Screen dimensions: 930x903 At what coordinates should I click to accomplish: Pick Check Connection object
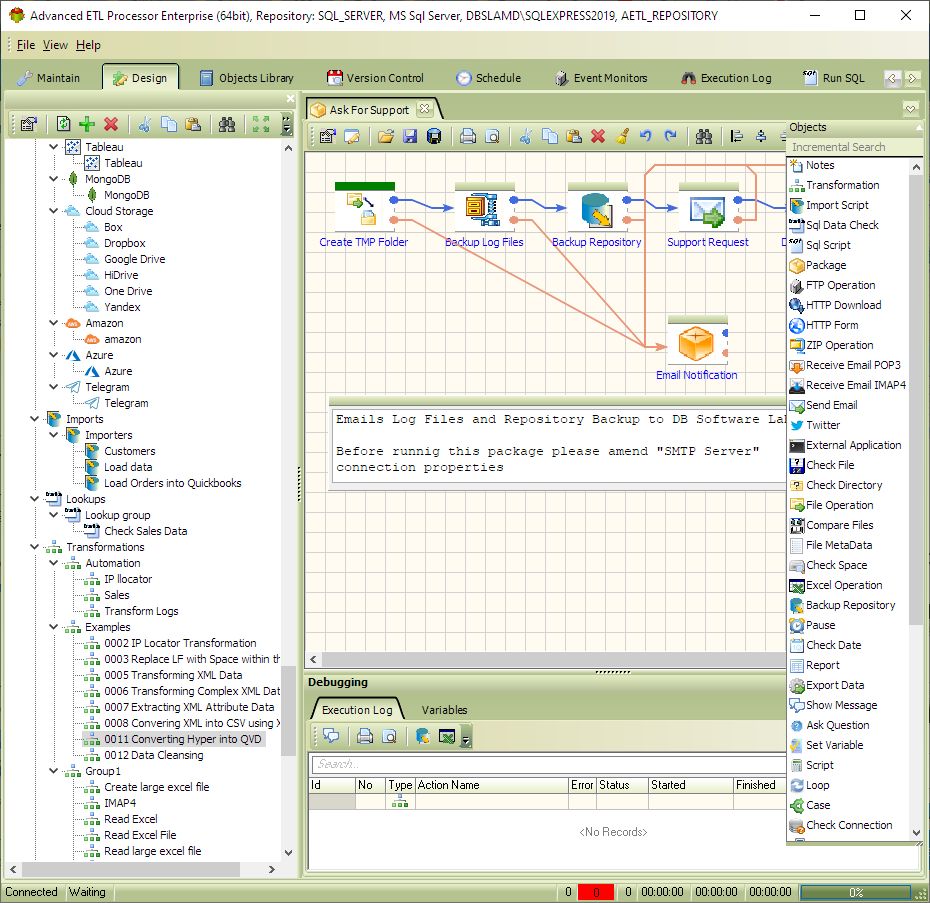(x=849, y=825)
